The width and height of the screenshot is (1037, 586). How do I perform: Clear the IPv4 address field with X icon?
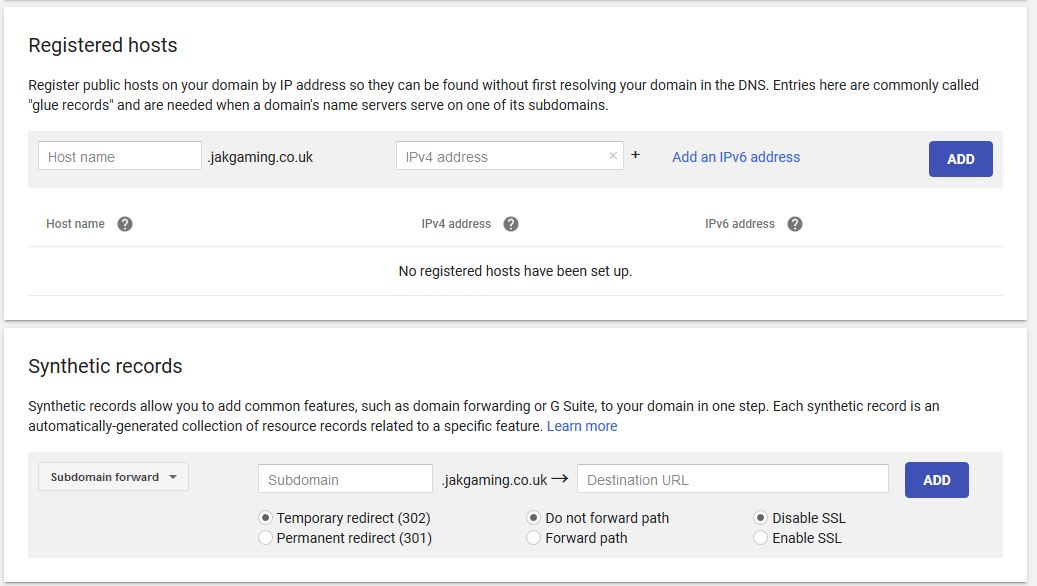(x=613, y=155)
